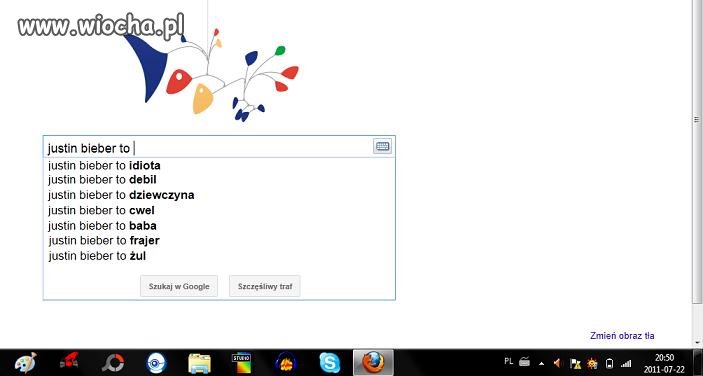The image size is (703, 376).
Task: Choose suggestion 'justin bieber to dziewczyna'
Action: [x=219, y=195]
